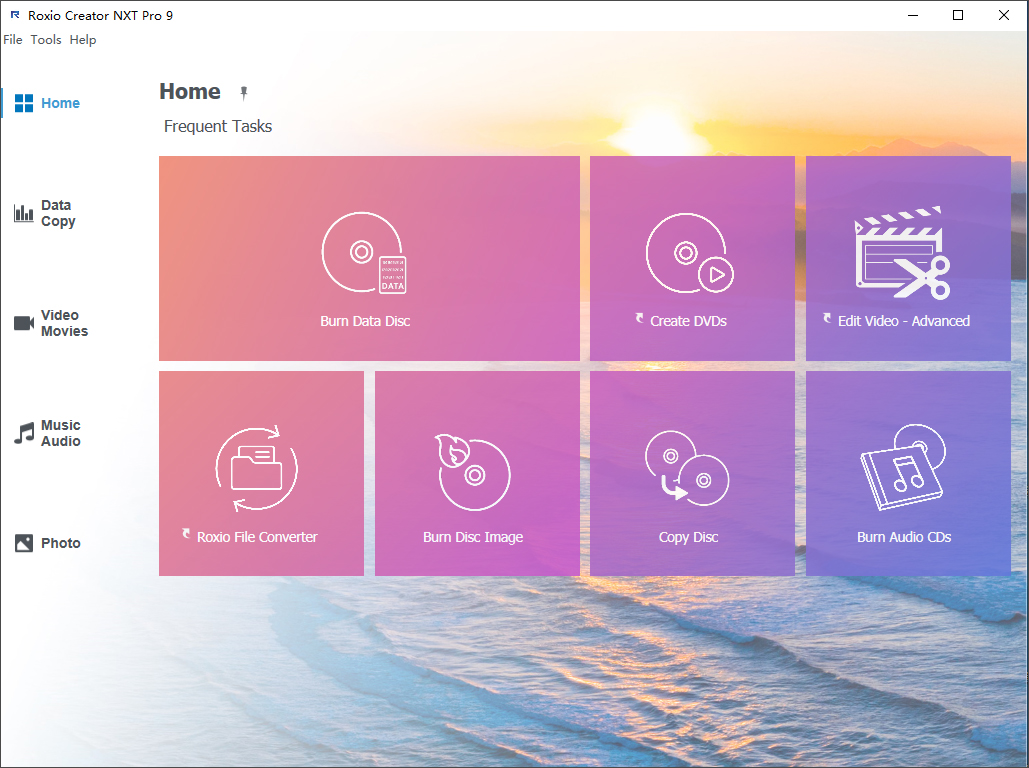1029x768 pixels.
Task: Click the Photo picture icon
Action: [x=24, y=543]
